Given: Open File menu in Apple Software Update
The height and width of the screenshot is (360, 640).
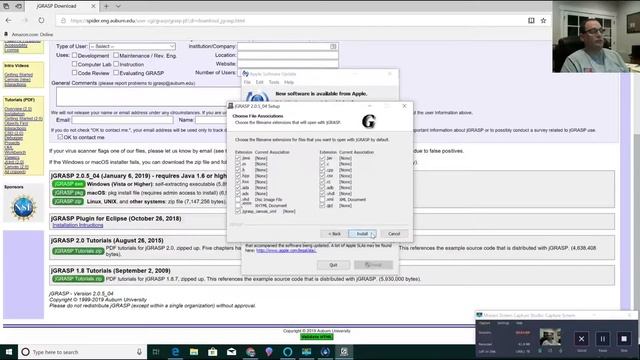Looking at the screenshot, I should 247,82.
